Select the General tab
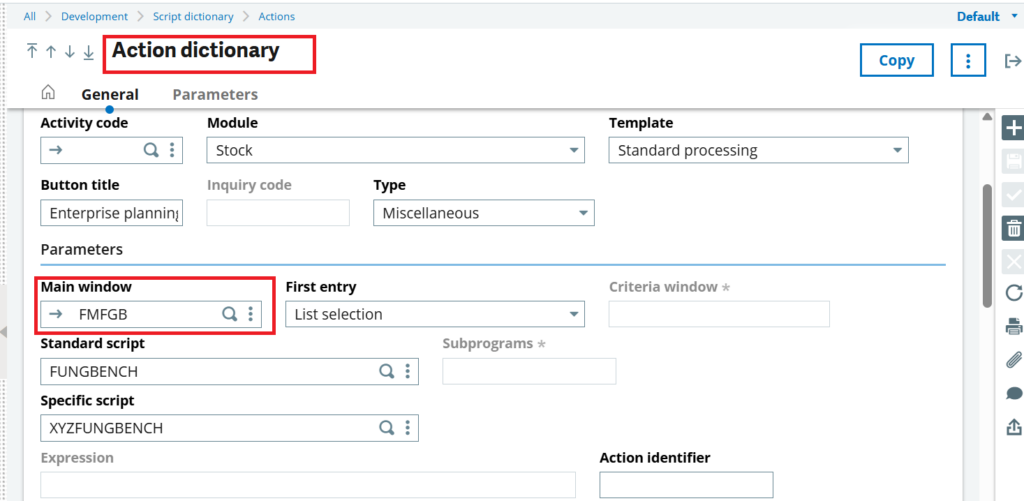This screenshot has height=501, width=1024. tap(110, 94)
